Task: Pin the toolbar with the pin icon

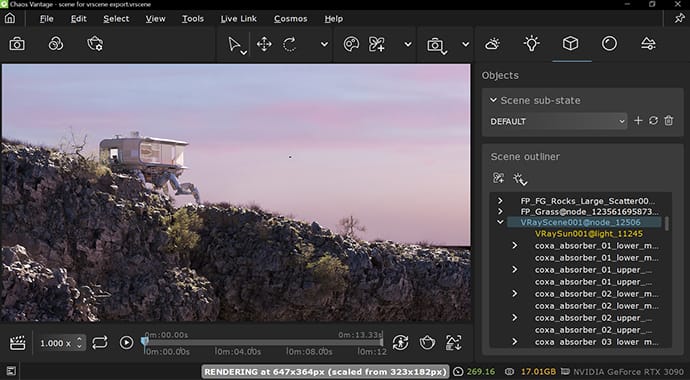Action: coord(679,18)
